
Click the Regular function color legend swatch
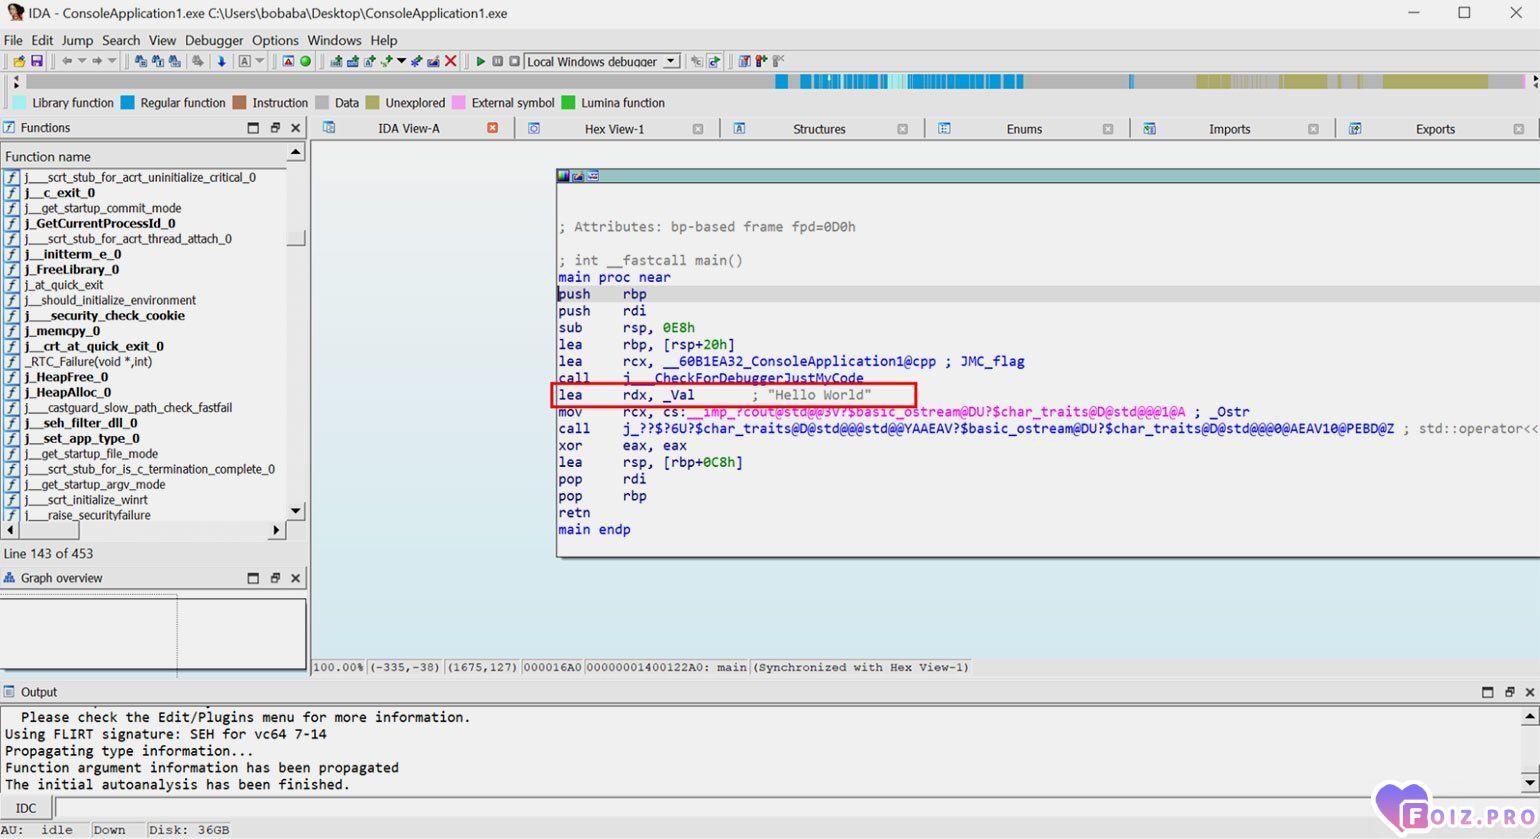tap(127, 102)
